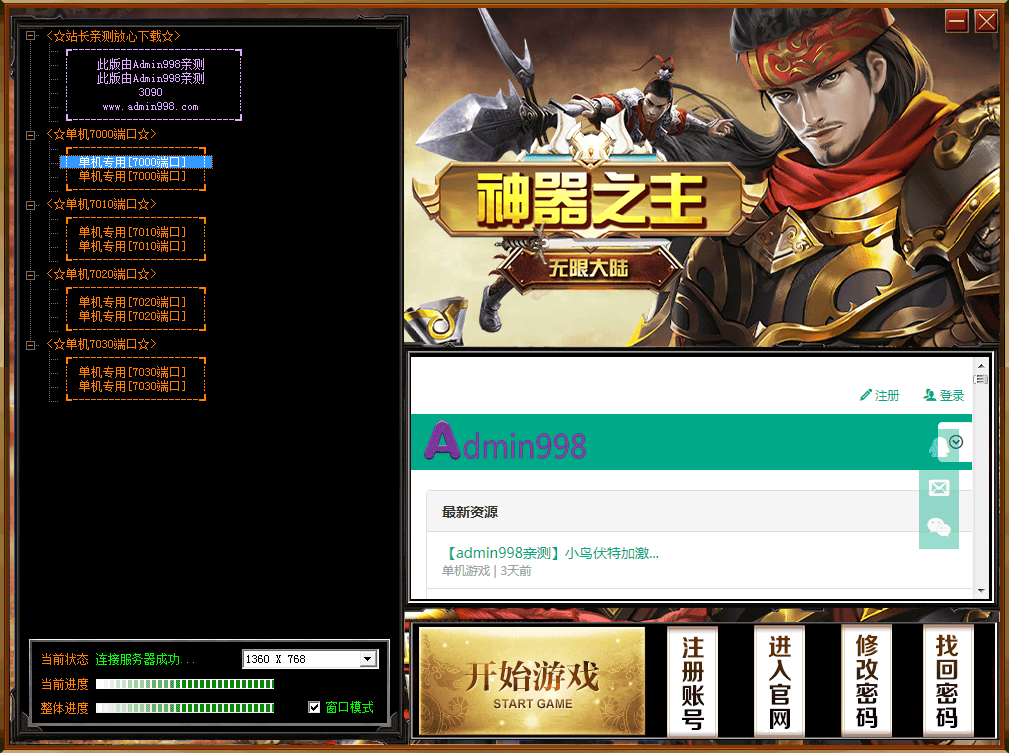This screenshot has width=1009, height=753.
Task: Click the Admin998 logo in green banner
Action: (x=506, y=442)
